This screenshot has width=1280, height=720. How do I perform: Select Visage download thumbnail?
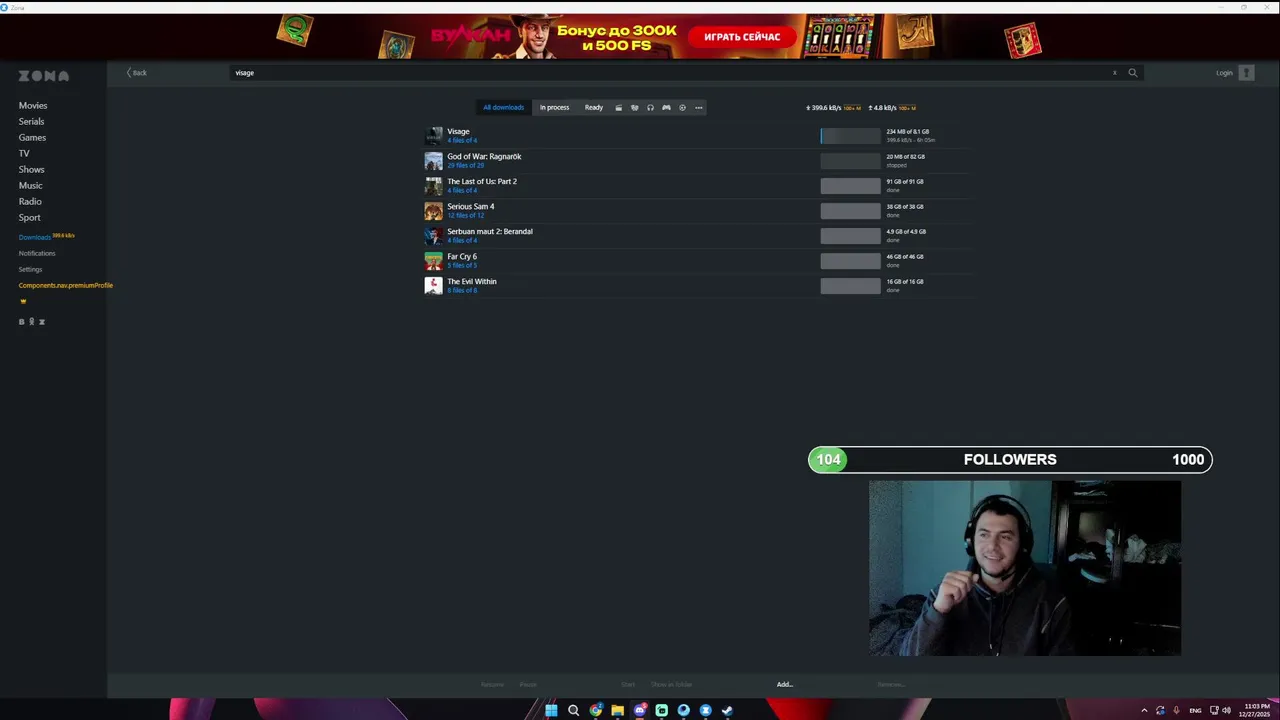[433, 136]
